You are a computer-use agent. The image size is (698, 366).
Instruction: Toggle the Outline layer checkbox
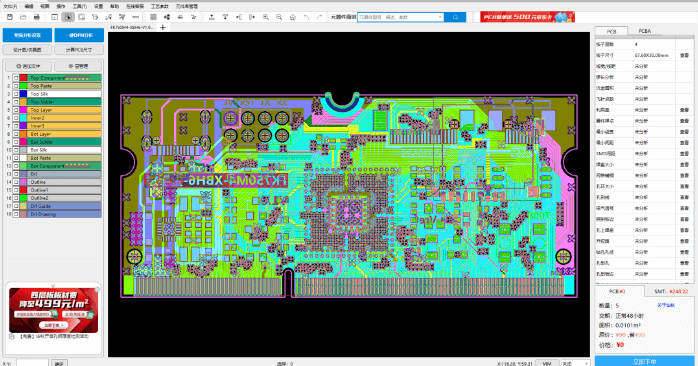click(16, 182)
